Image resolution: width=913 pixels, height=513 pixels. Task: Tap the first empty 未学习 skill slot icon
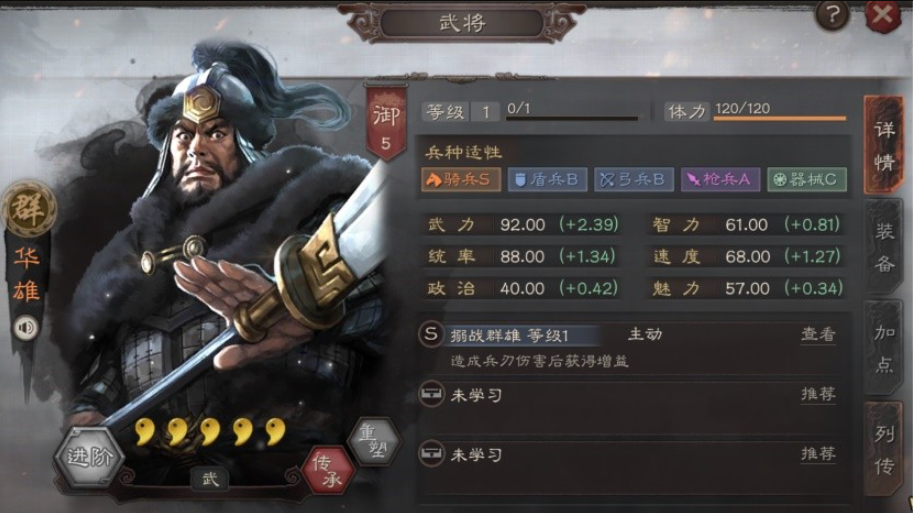click(431, 394)
